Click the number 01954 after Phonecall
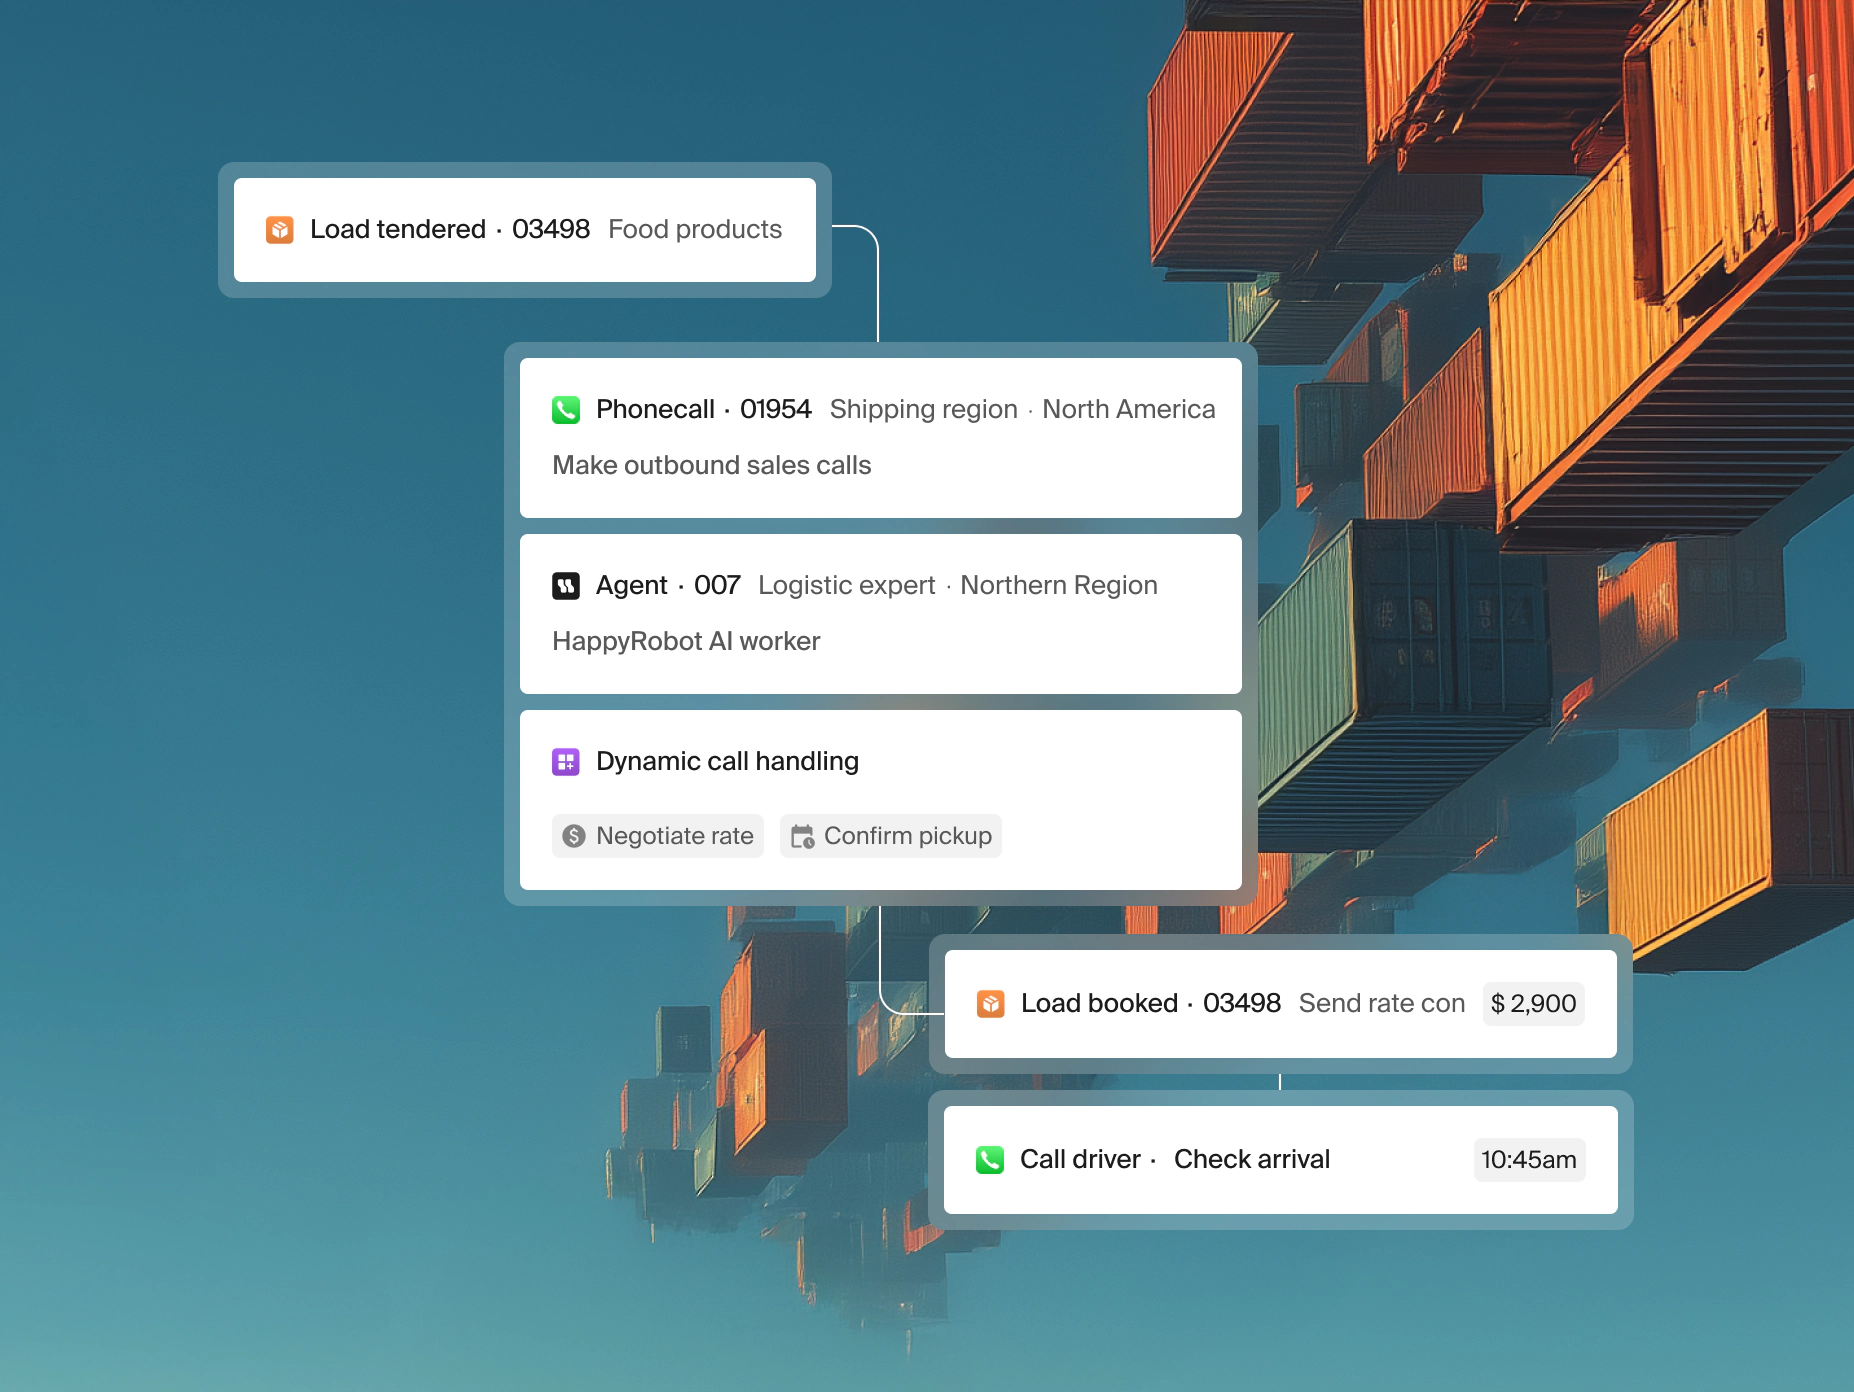 [x=776, y=410]
